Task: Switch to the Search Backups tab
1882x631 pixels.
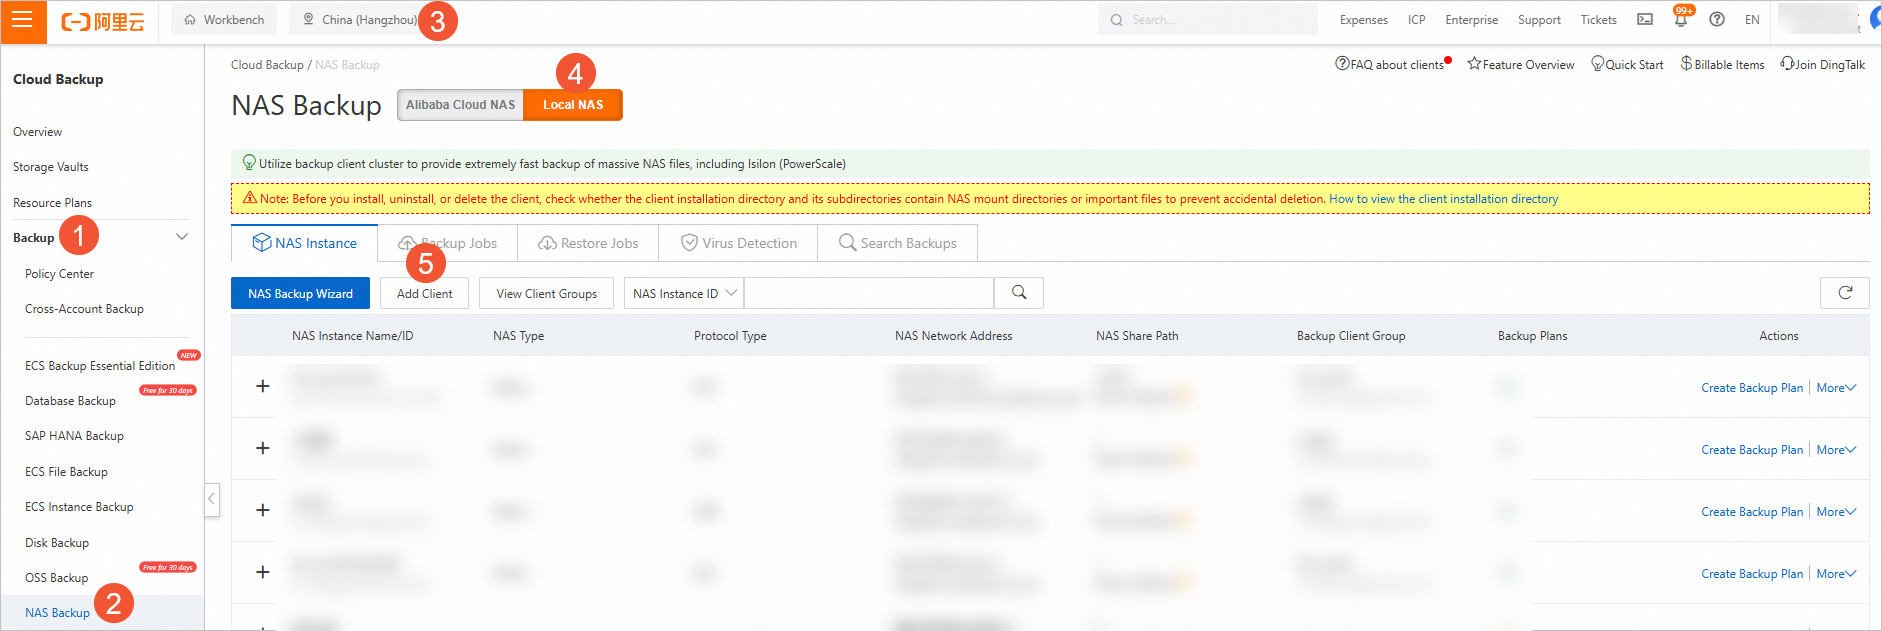Action: coord(897,243)
